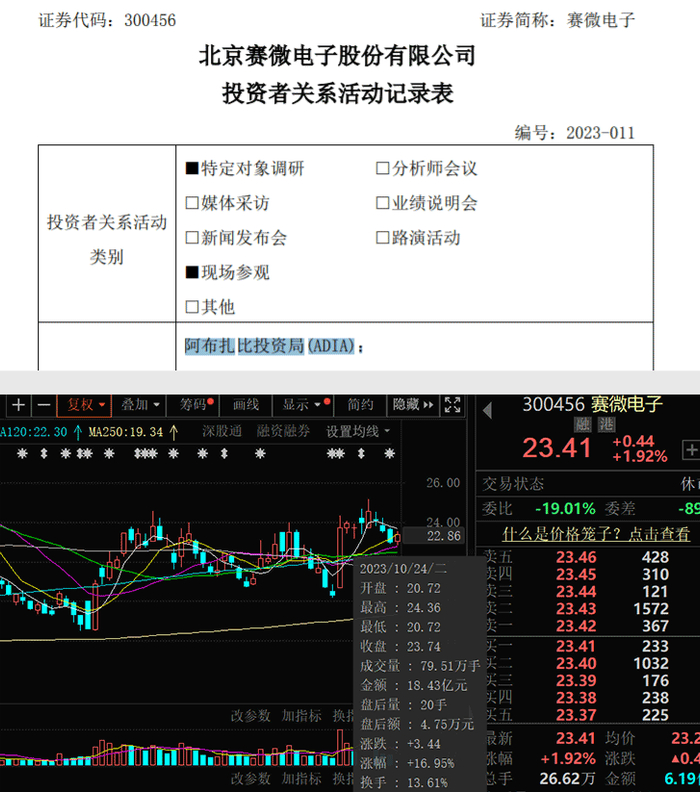This screenshot has width=700, height=792.
Task: Click the minus zoom-out chart button
Action: tap(44, 406)
